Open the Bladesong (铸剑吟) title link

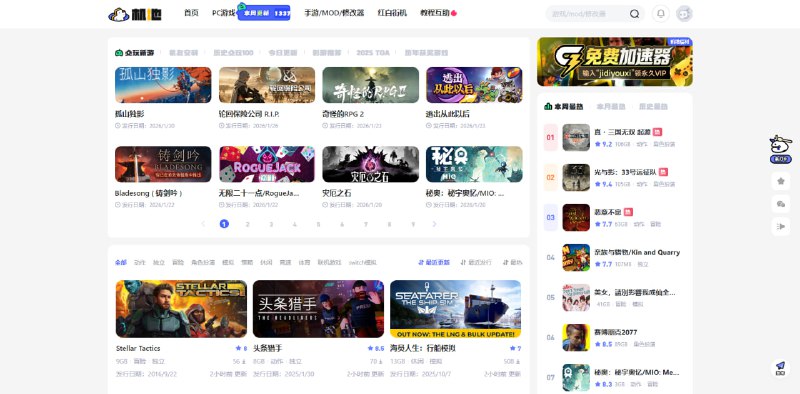pyautogui.click(x=148, y=193)
